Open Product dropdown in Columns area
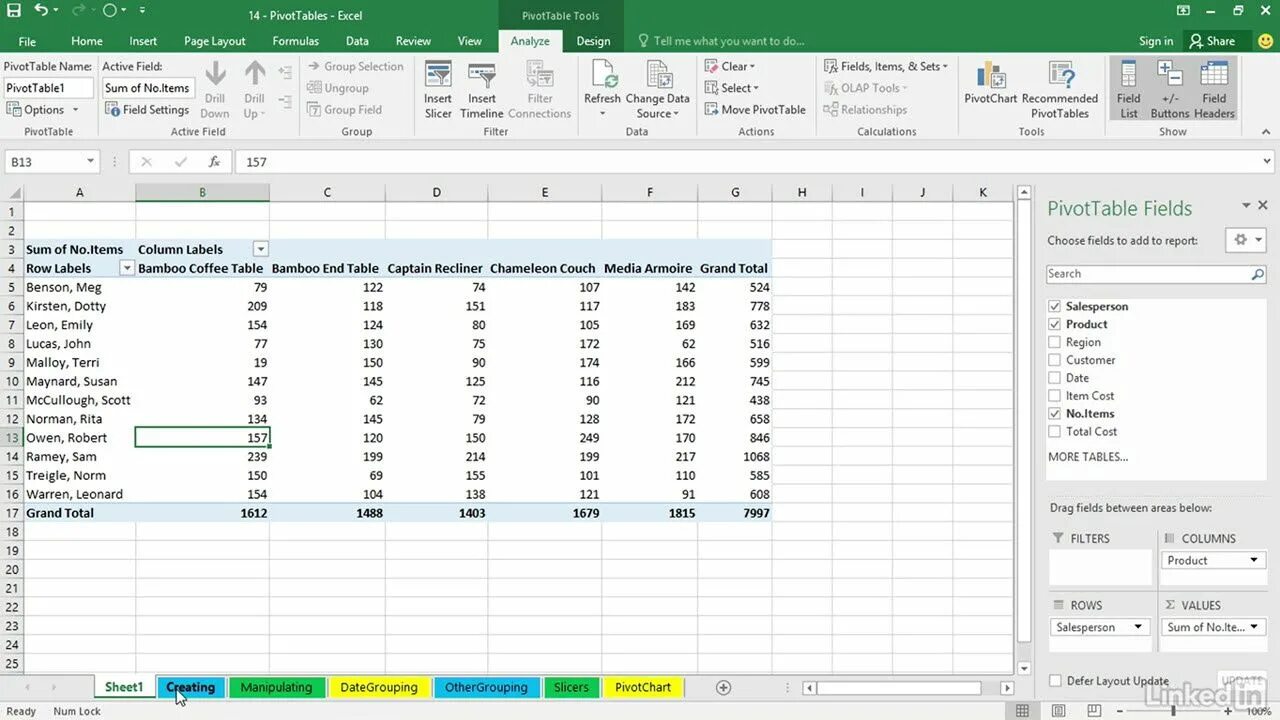The height and width of the screenshot is (720, 1280). coord(1253,560)
